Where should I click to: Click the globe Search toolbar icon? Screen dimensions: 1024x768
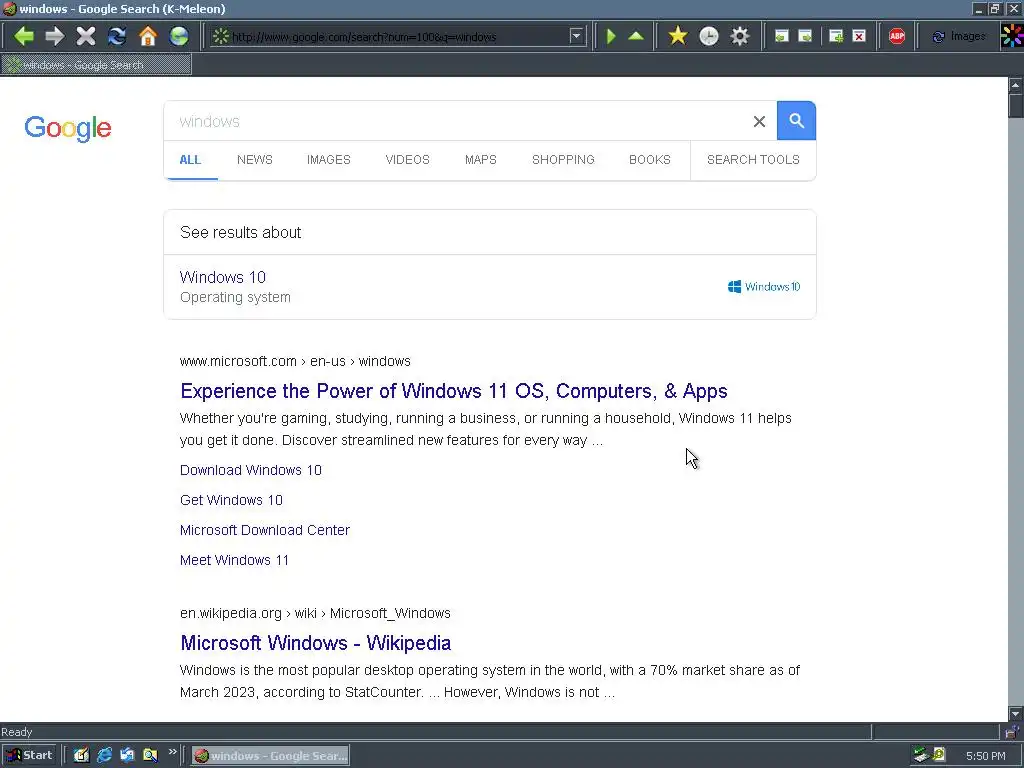click(x=179, y=36)
